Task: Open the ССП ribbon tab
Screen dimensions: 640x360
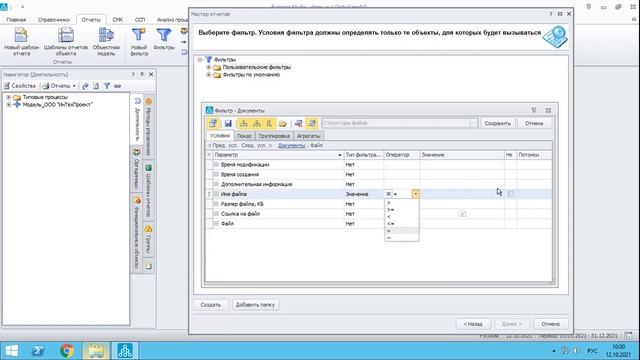Action: 140,20
